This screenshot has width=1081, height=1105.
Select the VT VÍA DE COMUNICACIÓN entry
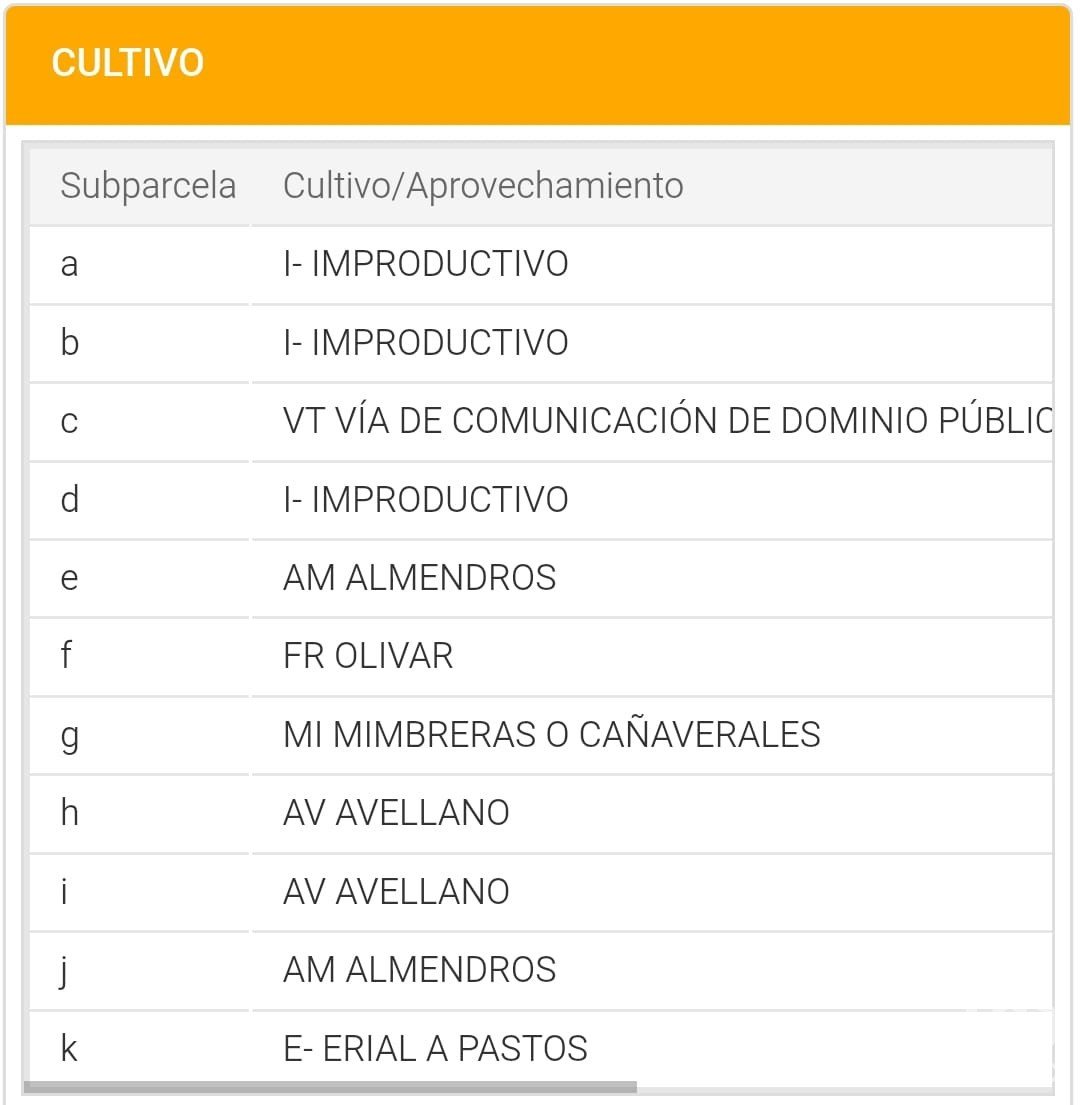(666, 421)
